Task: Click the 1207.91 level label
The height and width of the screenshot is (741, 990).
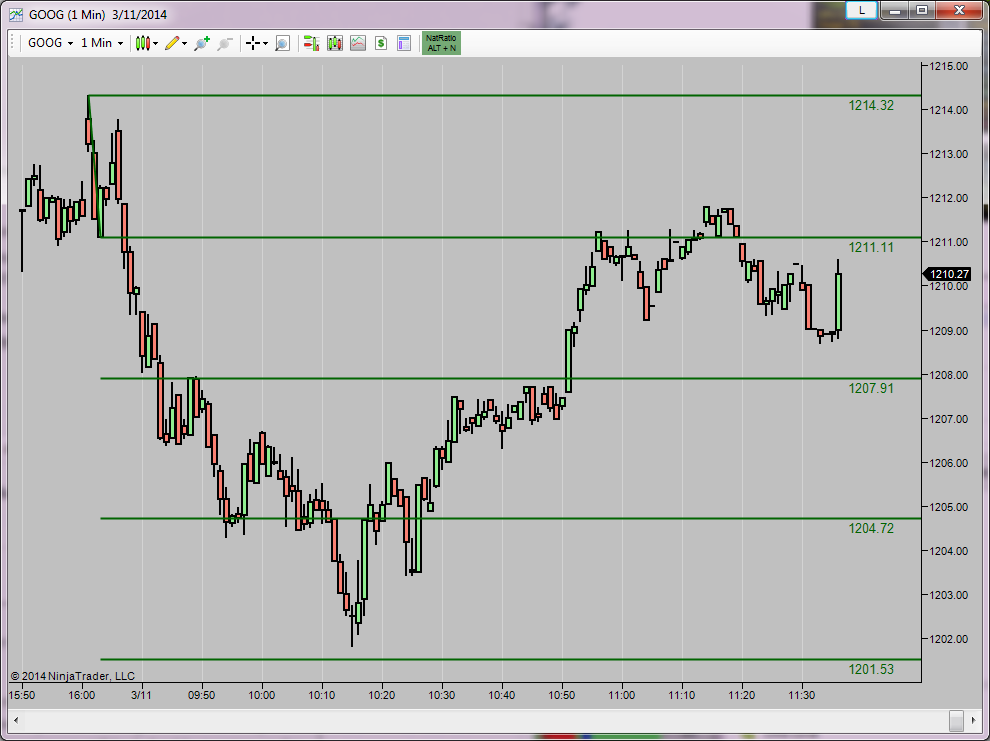Action: point(871,388)
